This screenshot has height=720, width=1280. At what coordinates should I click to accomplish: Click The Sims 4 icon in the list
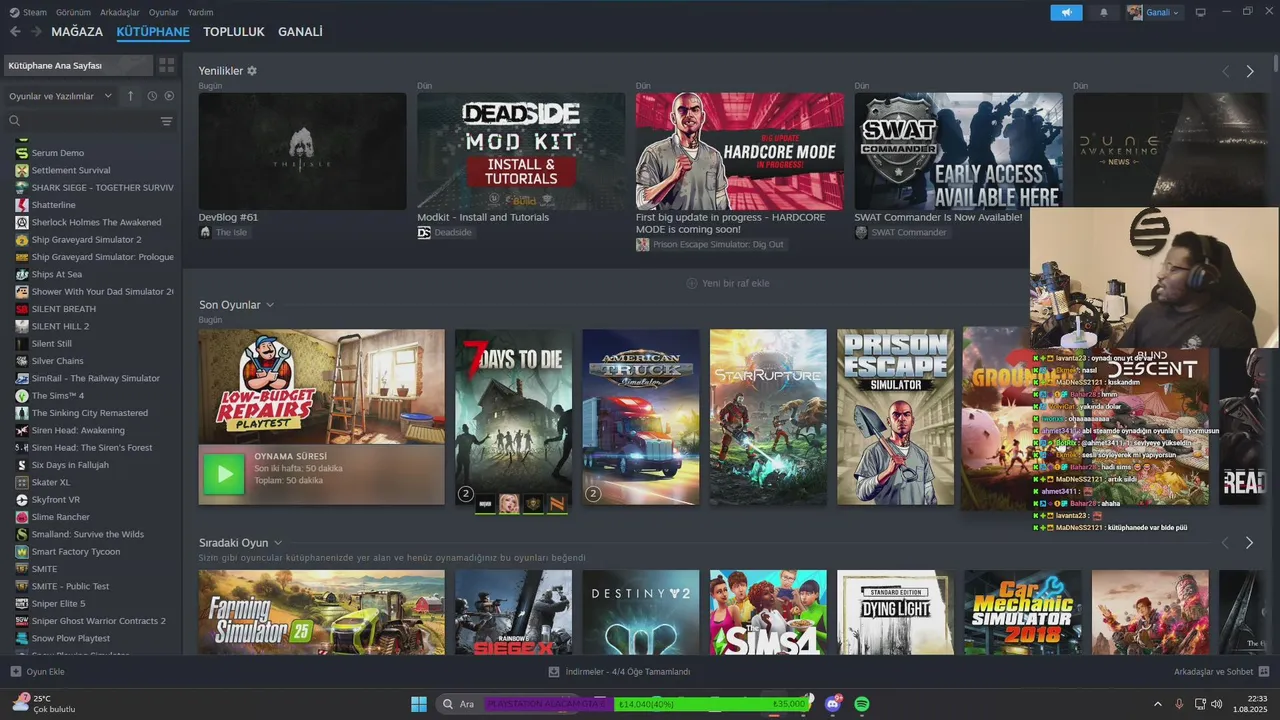[x=22, y=395]
